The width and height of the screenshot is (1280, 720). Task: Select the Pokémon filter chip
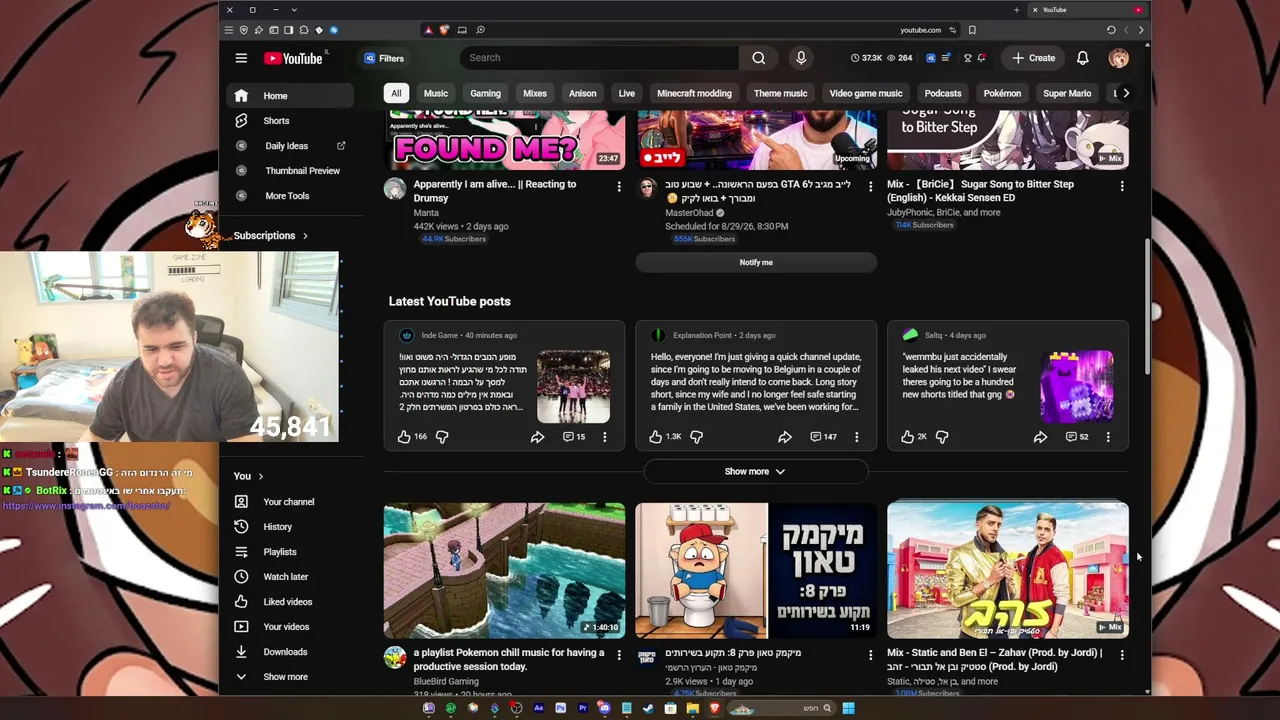1002,93
